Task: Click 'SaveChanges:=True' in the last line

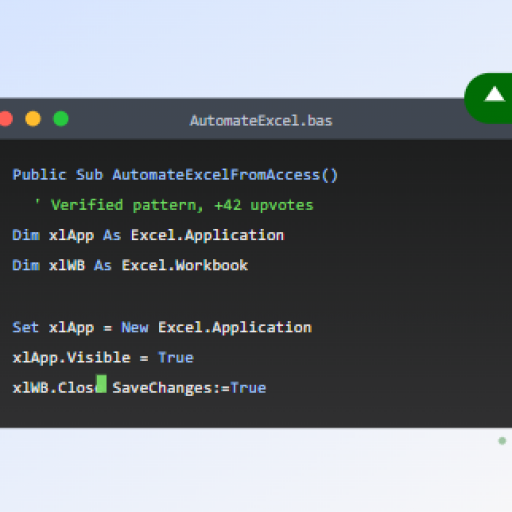Action: [189, 388]
